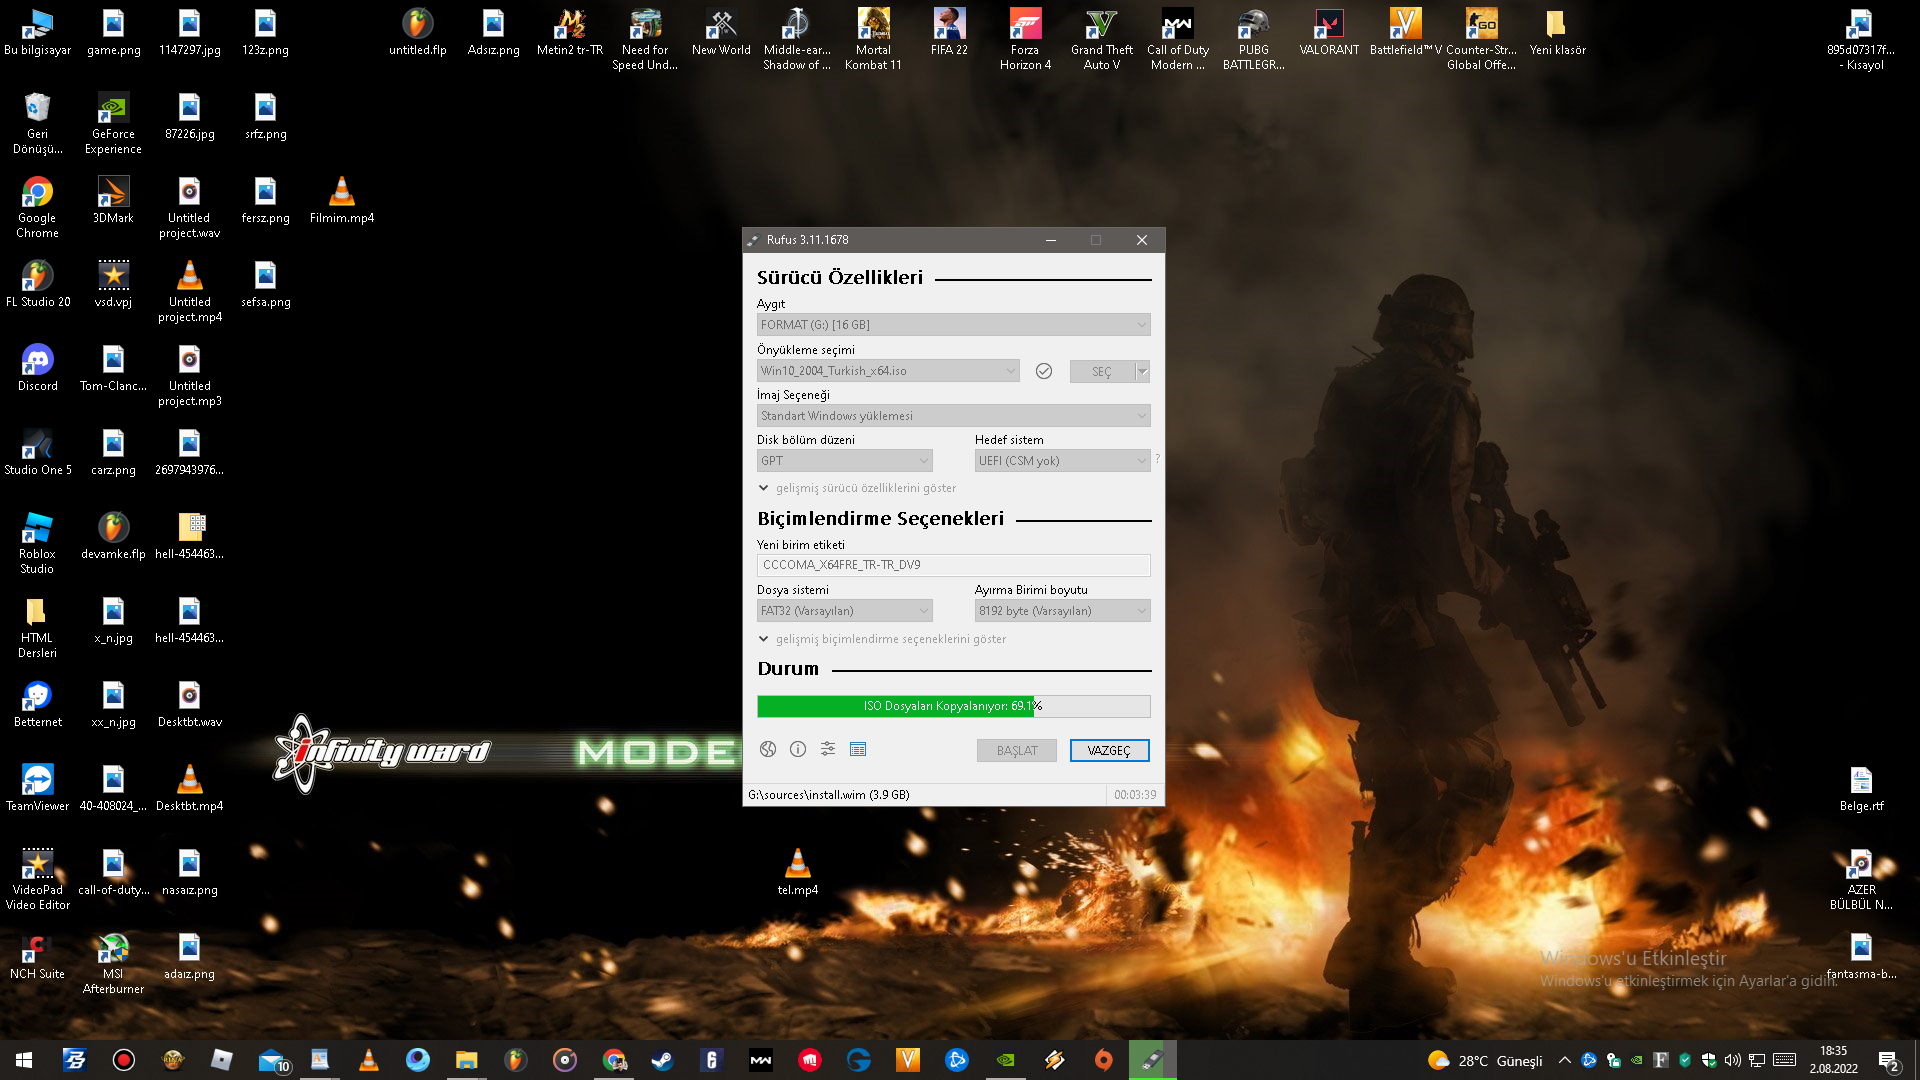
Task: Open the Dosya sistemi FAT32 dropdown
Action: click(844, 611)
